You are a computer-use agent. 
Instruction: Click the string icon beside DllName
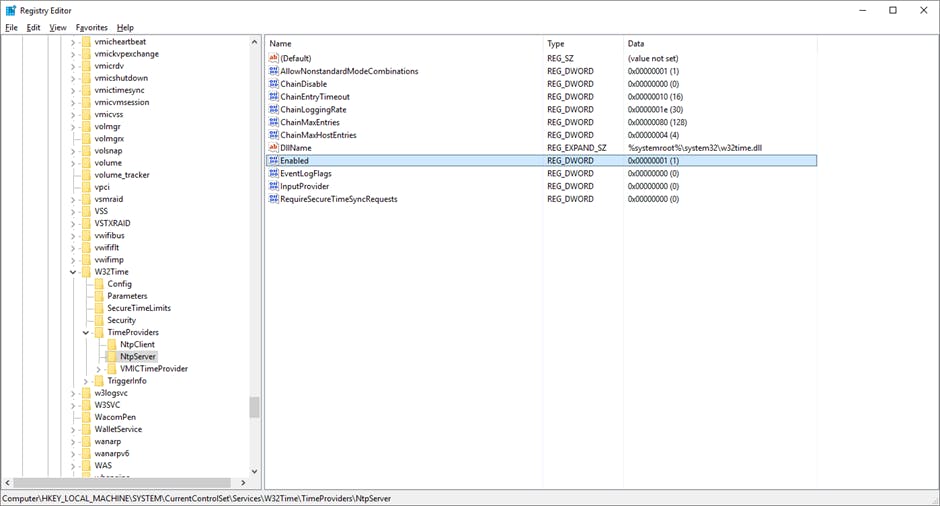point(273,148)
